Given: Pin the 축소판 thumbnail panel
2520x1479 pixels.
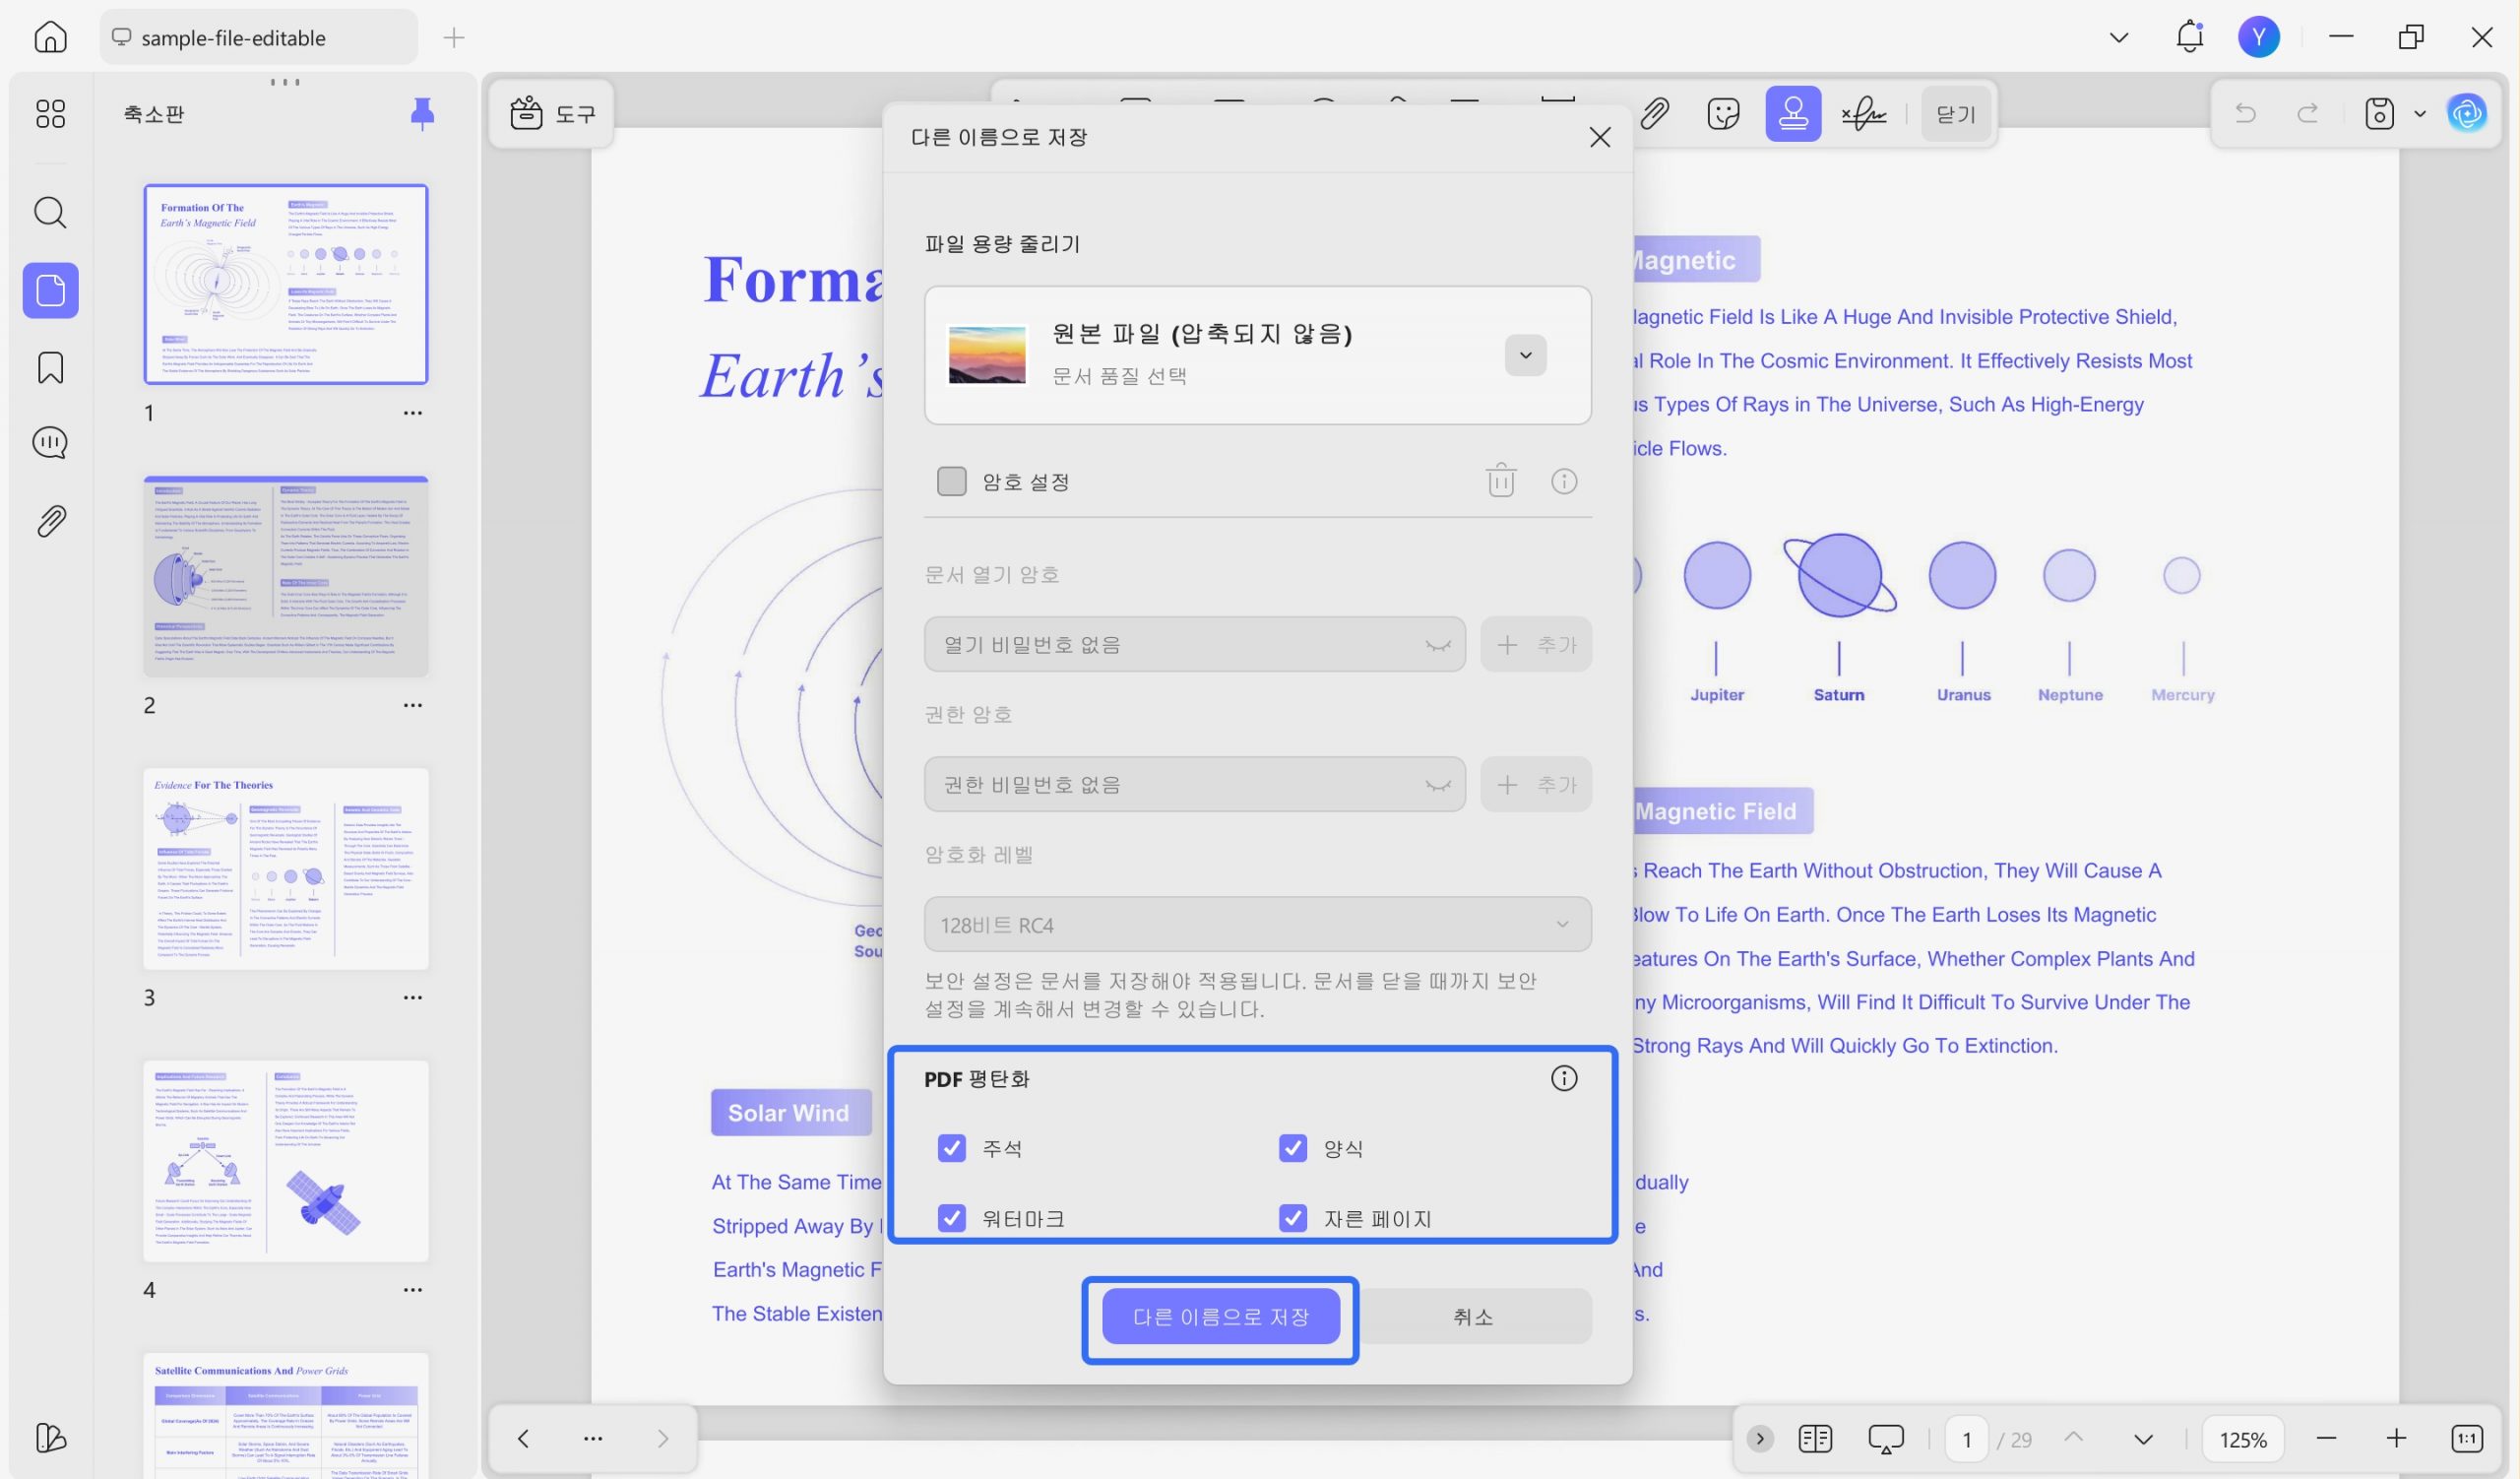Looking at the screenshot, I should tap(422, 114).
